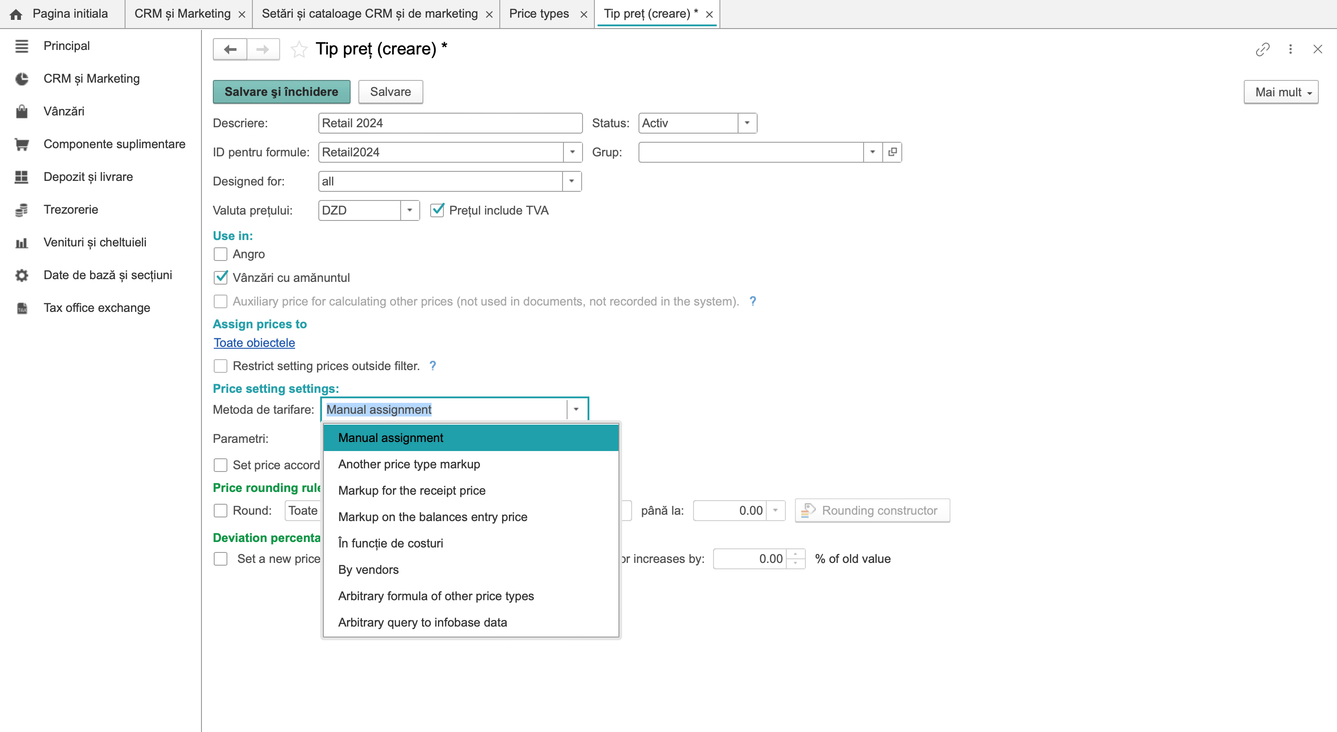1337x732 pixels.
Task: Open the Principal menu icon in sidebar
Action: tap(22, 46)
